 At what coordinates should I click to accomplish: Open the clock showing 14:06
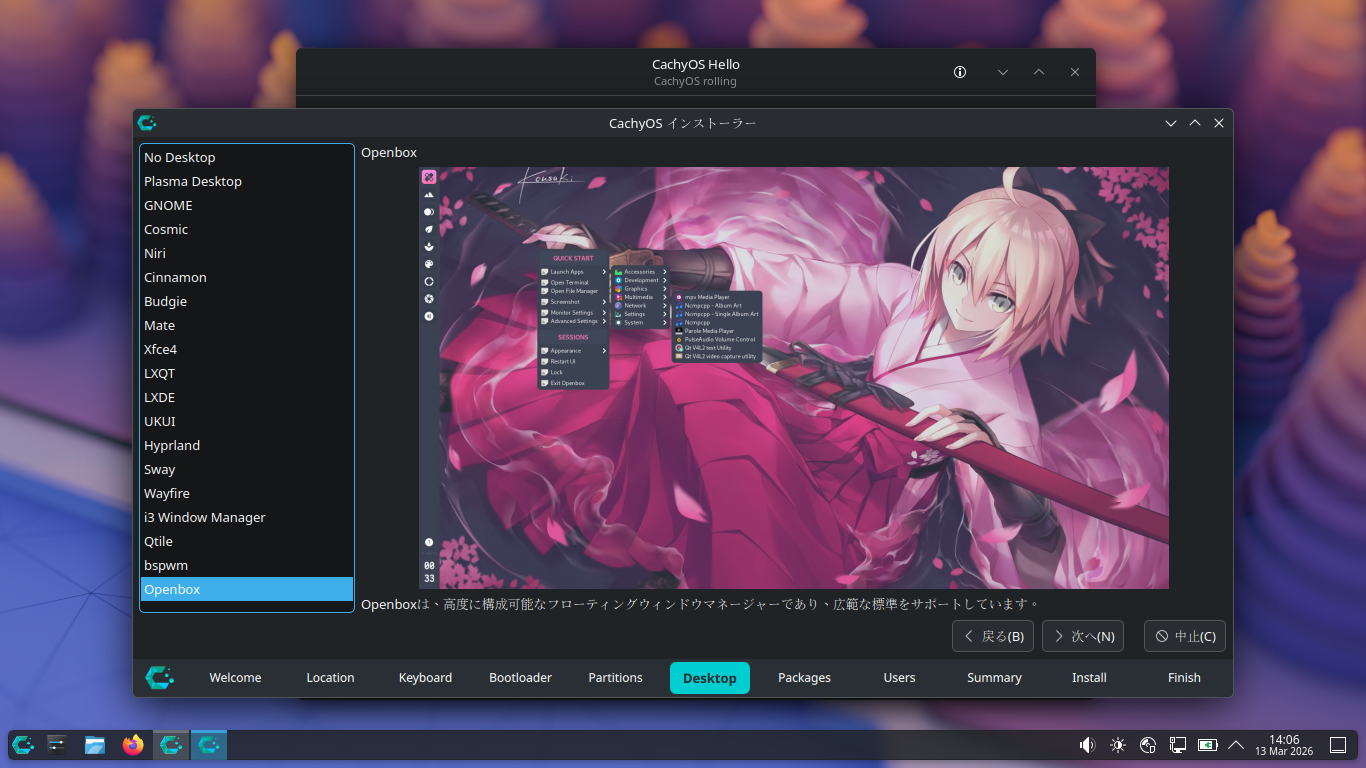(1283, 745)
